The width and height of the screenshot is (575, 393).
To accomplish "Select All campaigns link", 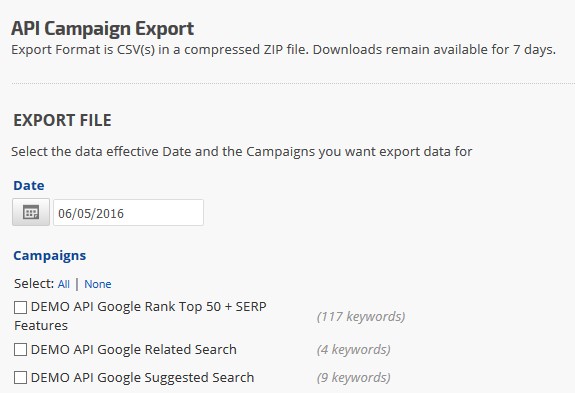I will pyautogui.click(x=63, y=284).
